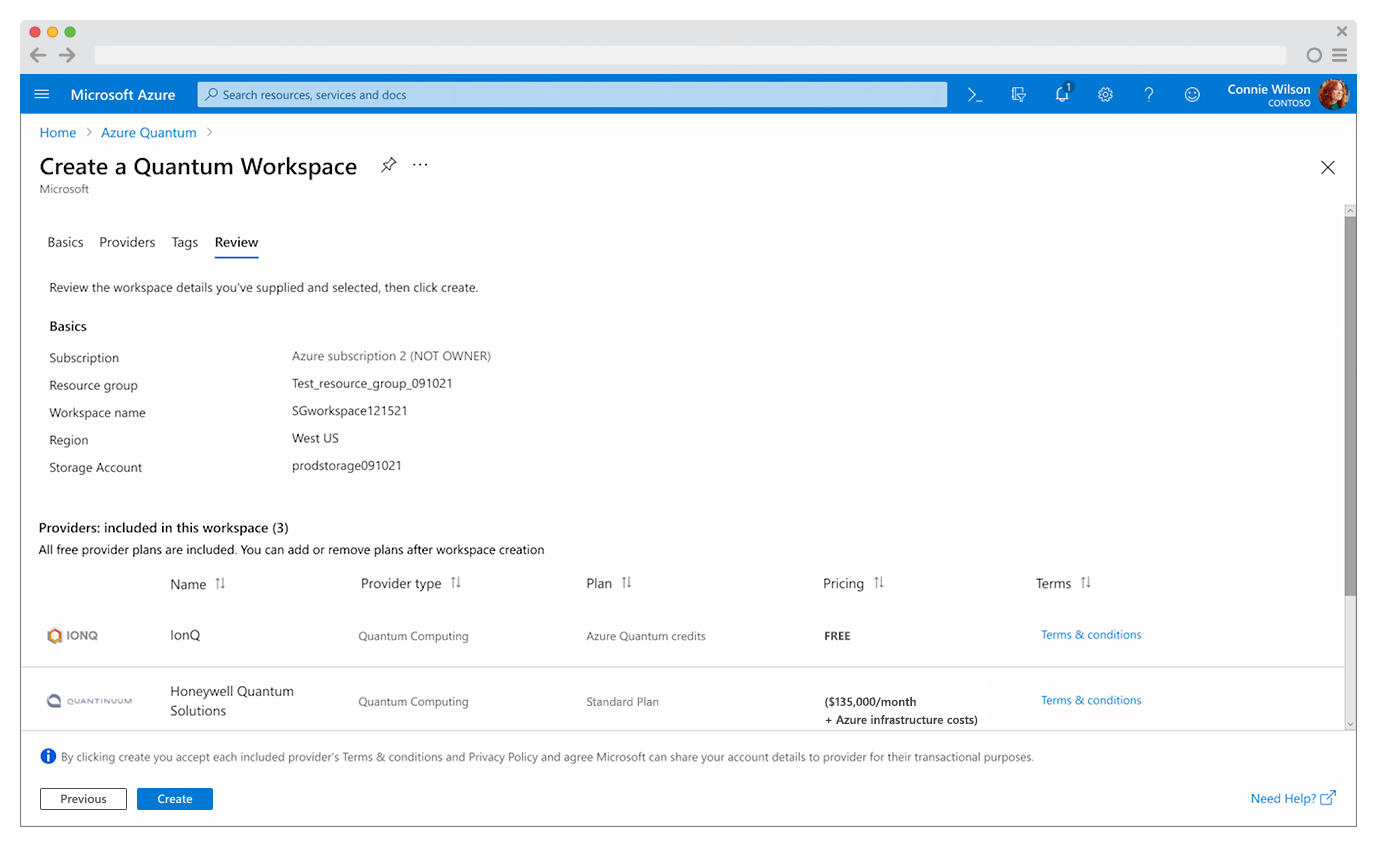The width and height of the screenshot is (1377, 847).
Task: Click the Previous button
Action: coord(83,799)
